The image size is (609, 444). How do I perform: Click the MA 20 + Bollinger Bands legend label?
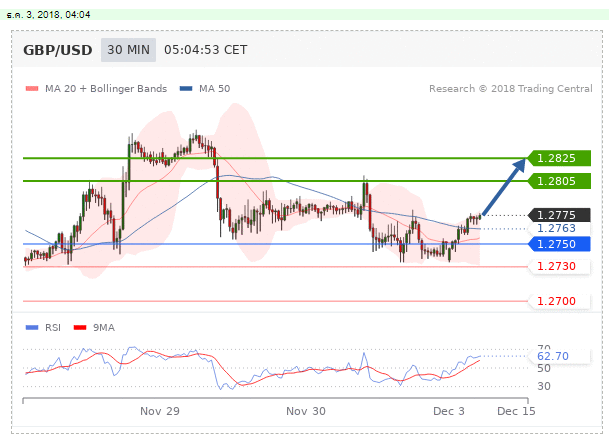pos(106,89)
